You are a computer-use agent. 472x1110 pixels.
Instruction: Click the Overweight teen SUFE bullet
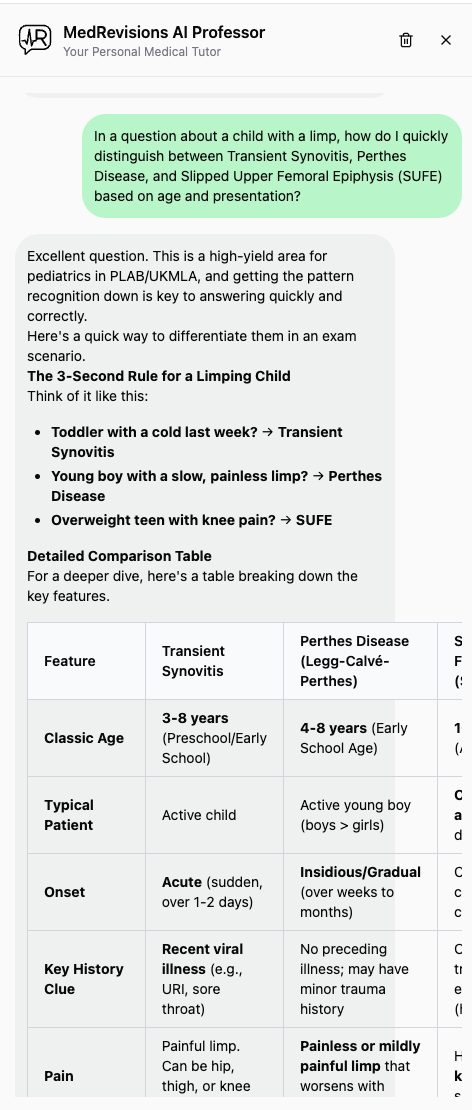click(x=191, y=520)
